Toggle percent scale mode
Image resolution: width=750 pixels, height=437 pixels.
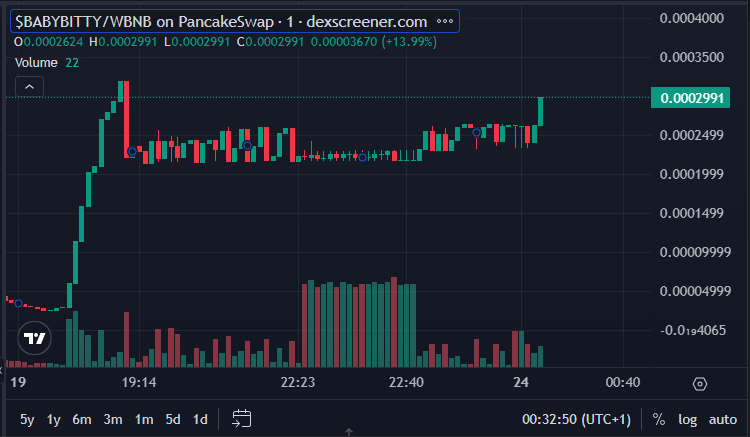[659, 419]
